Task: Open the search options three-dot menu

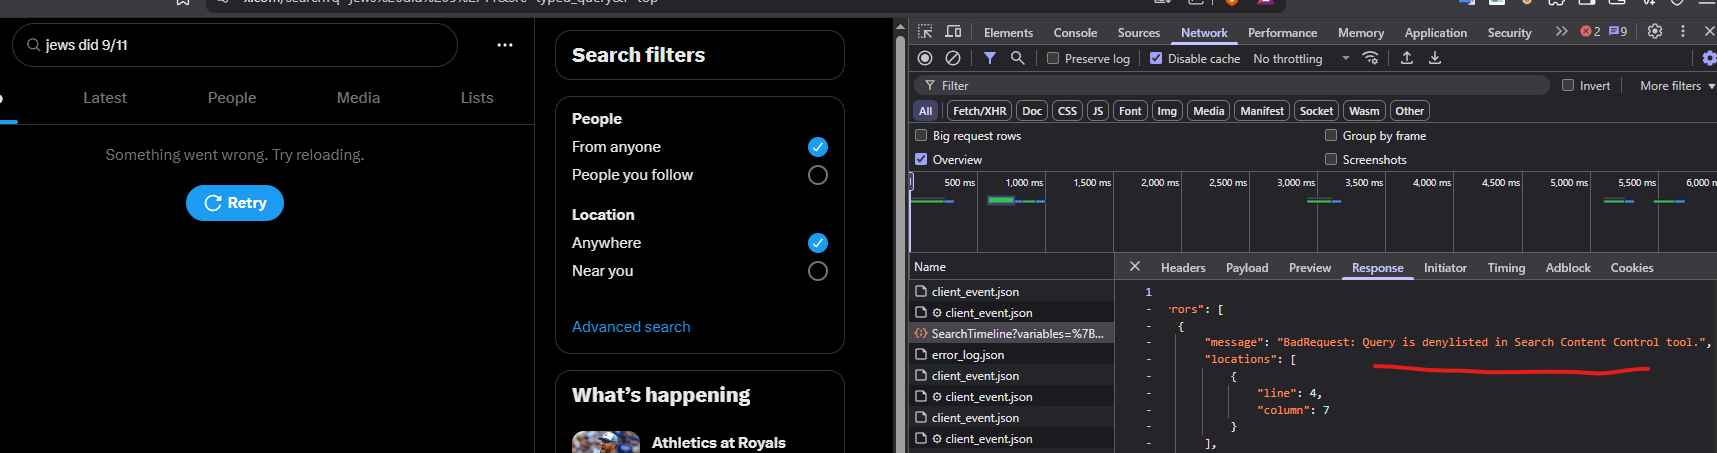Action: (505, 45)
